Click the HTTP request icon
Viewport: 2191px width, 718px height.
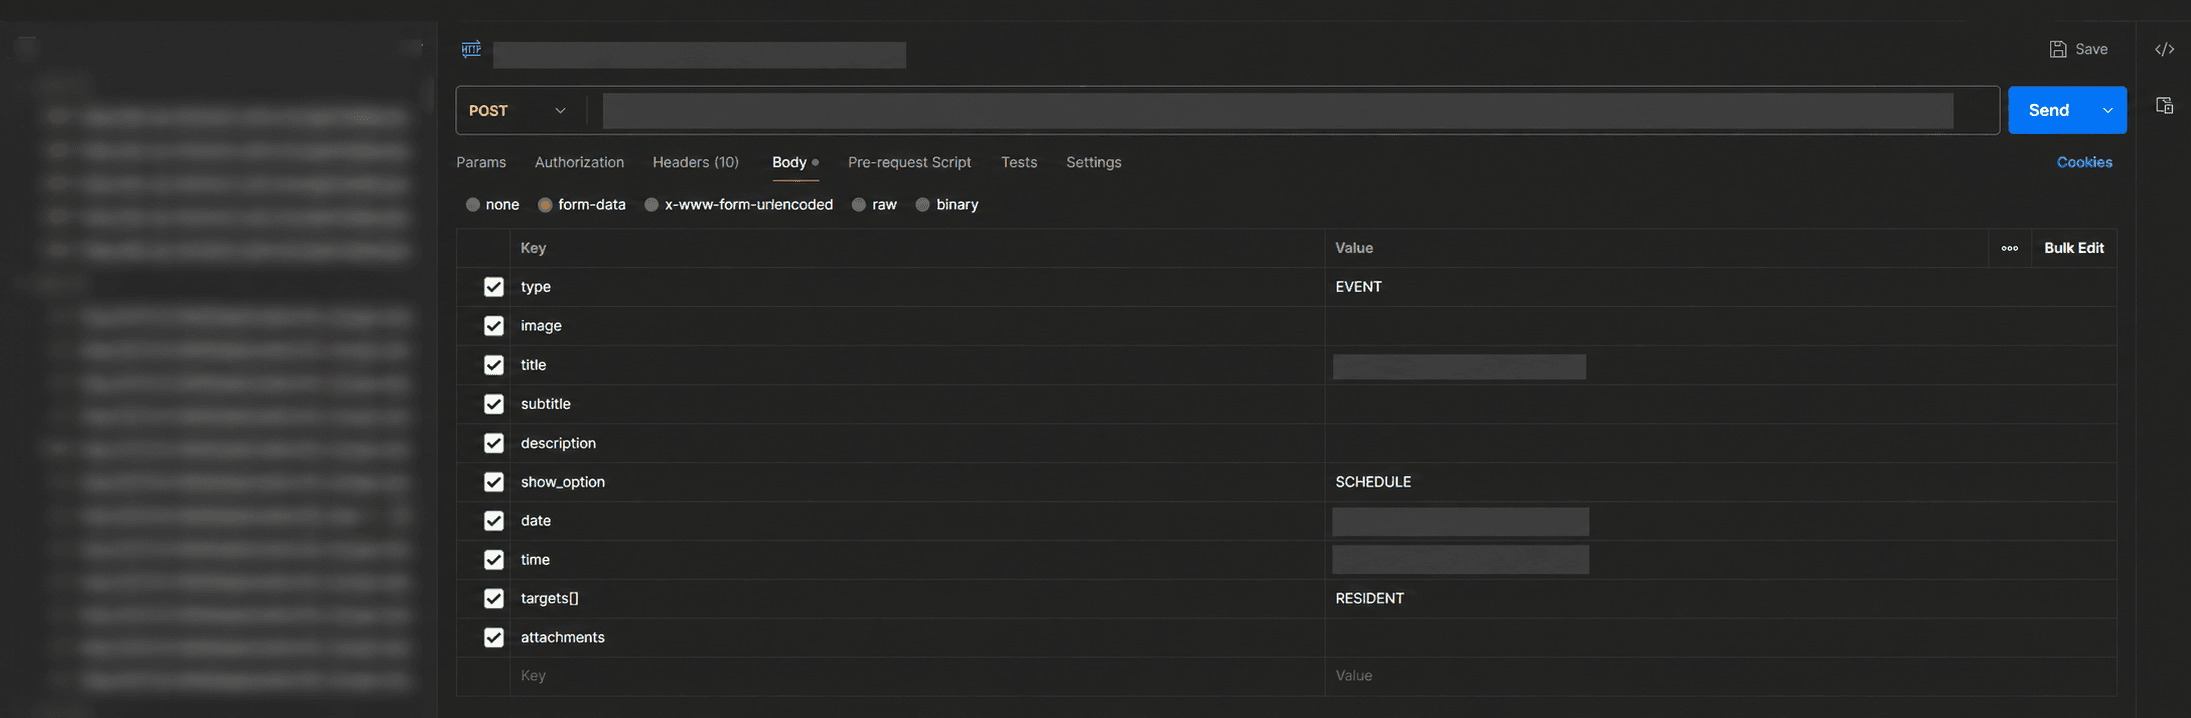471,49
